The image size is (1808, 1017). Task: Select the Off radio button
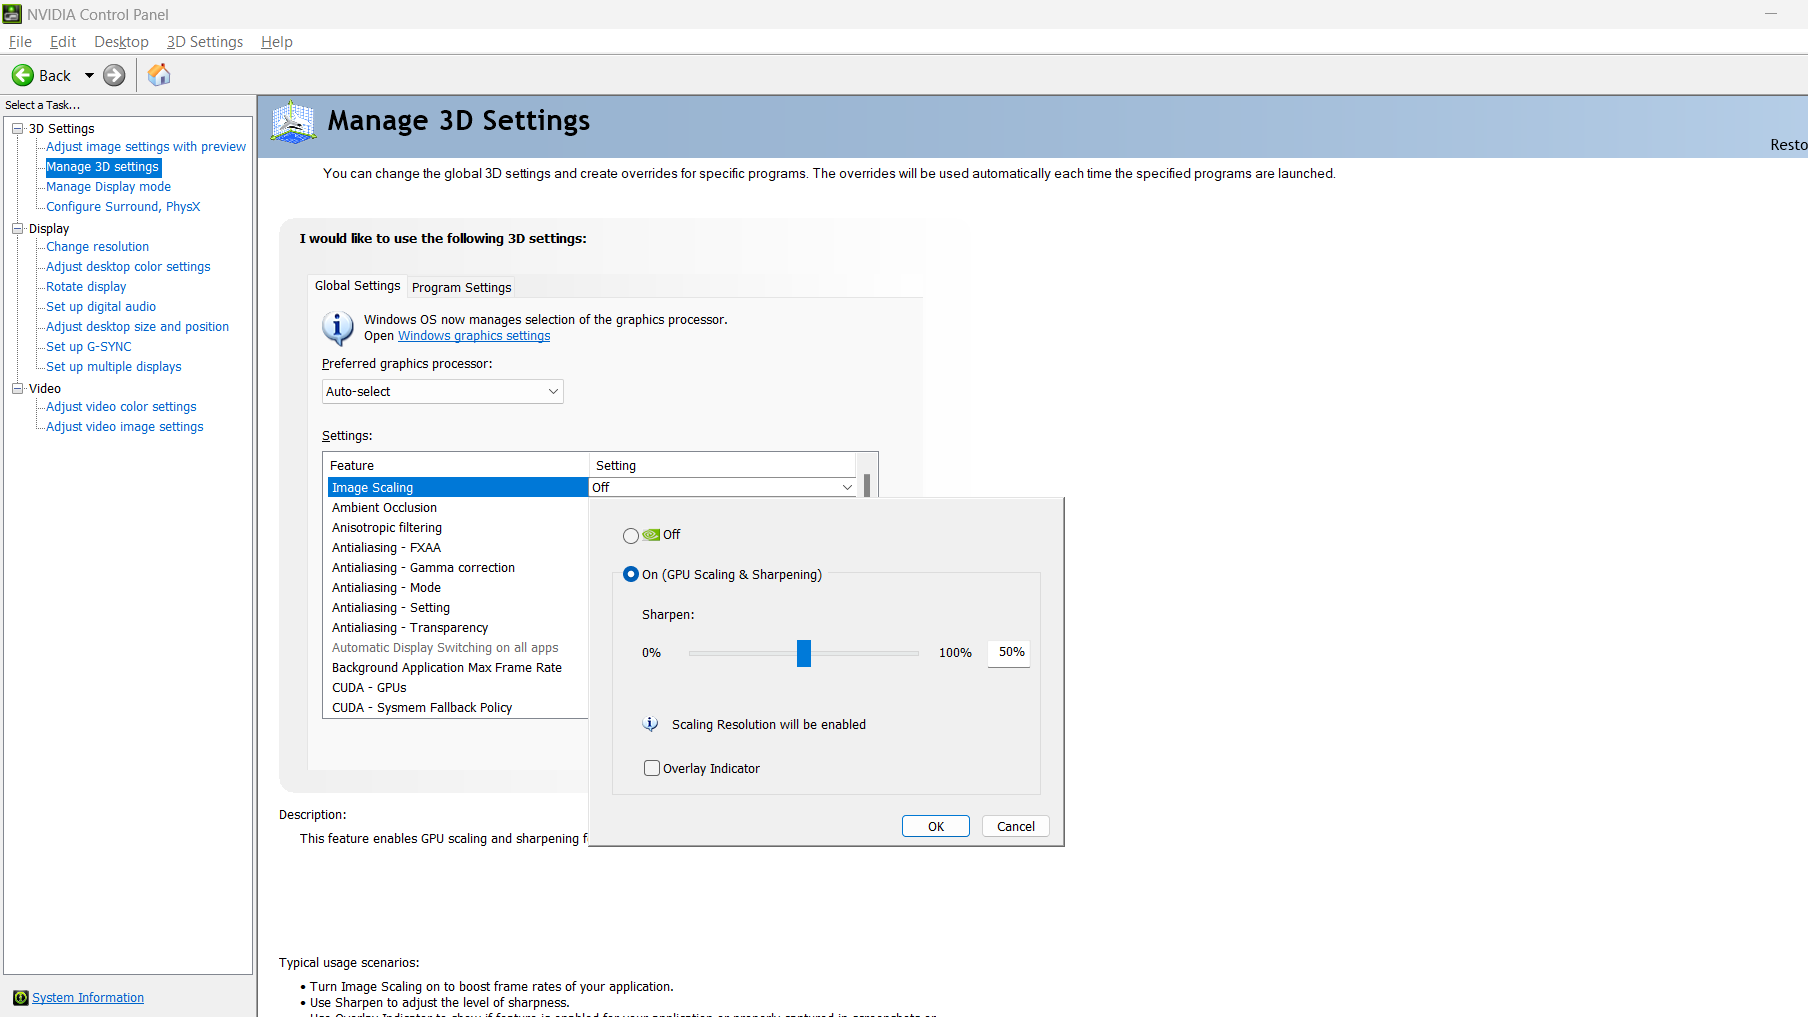click(x=630, y=536)
